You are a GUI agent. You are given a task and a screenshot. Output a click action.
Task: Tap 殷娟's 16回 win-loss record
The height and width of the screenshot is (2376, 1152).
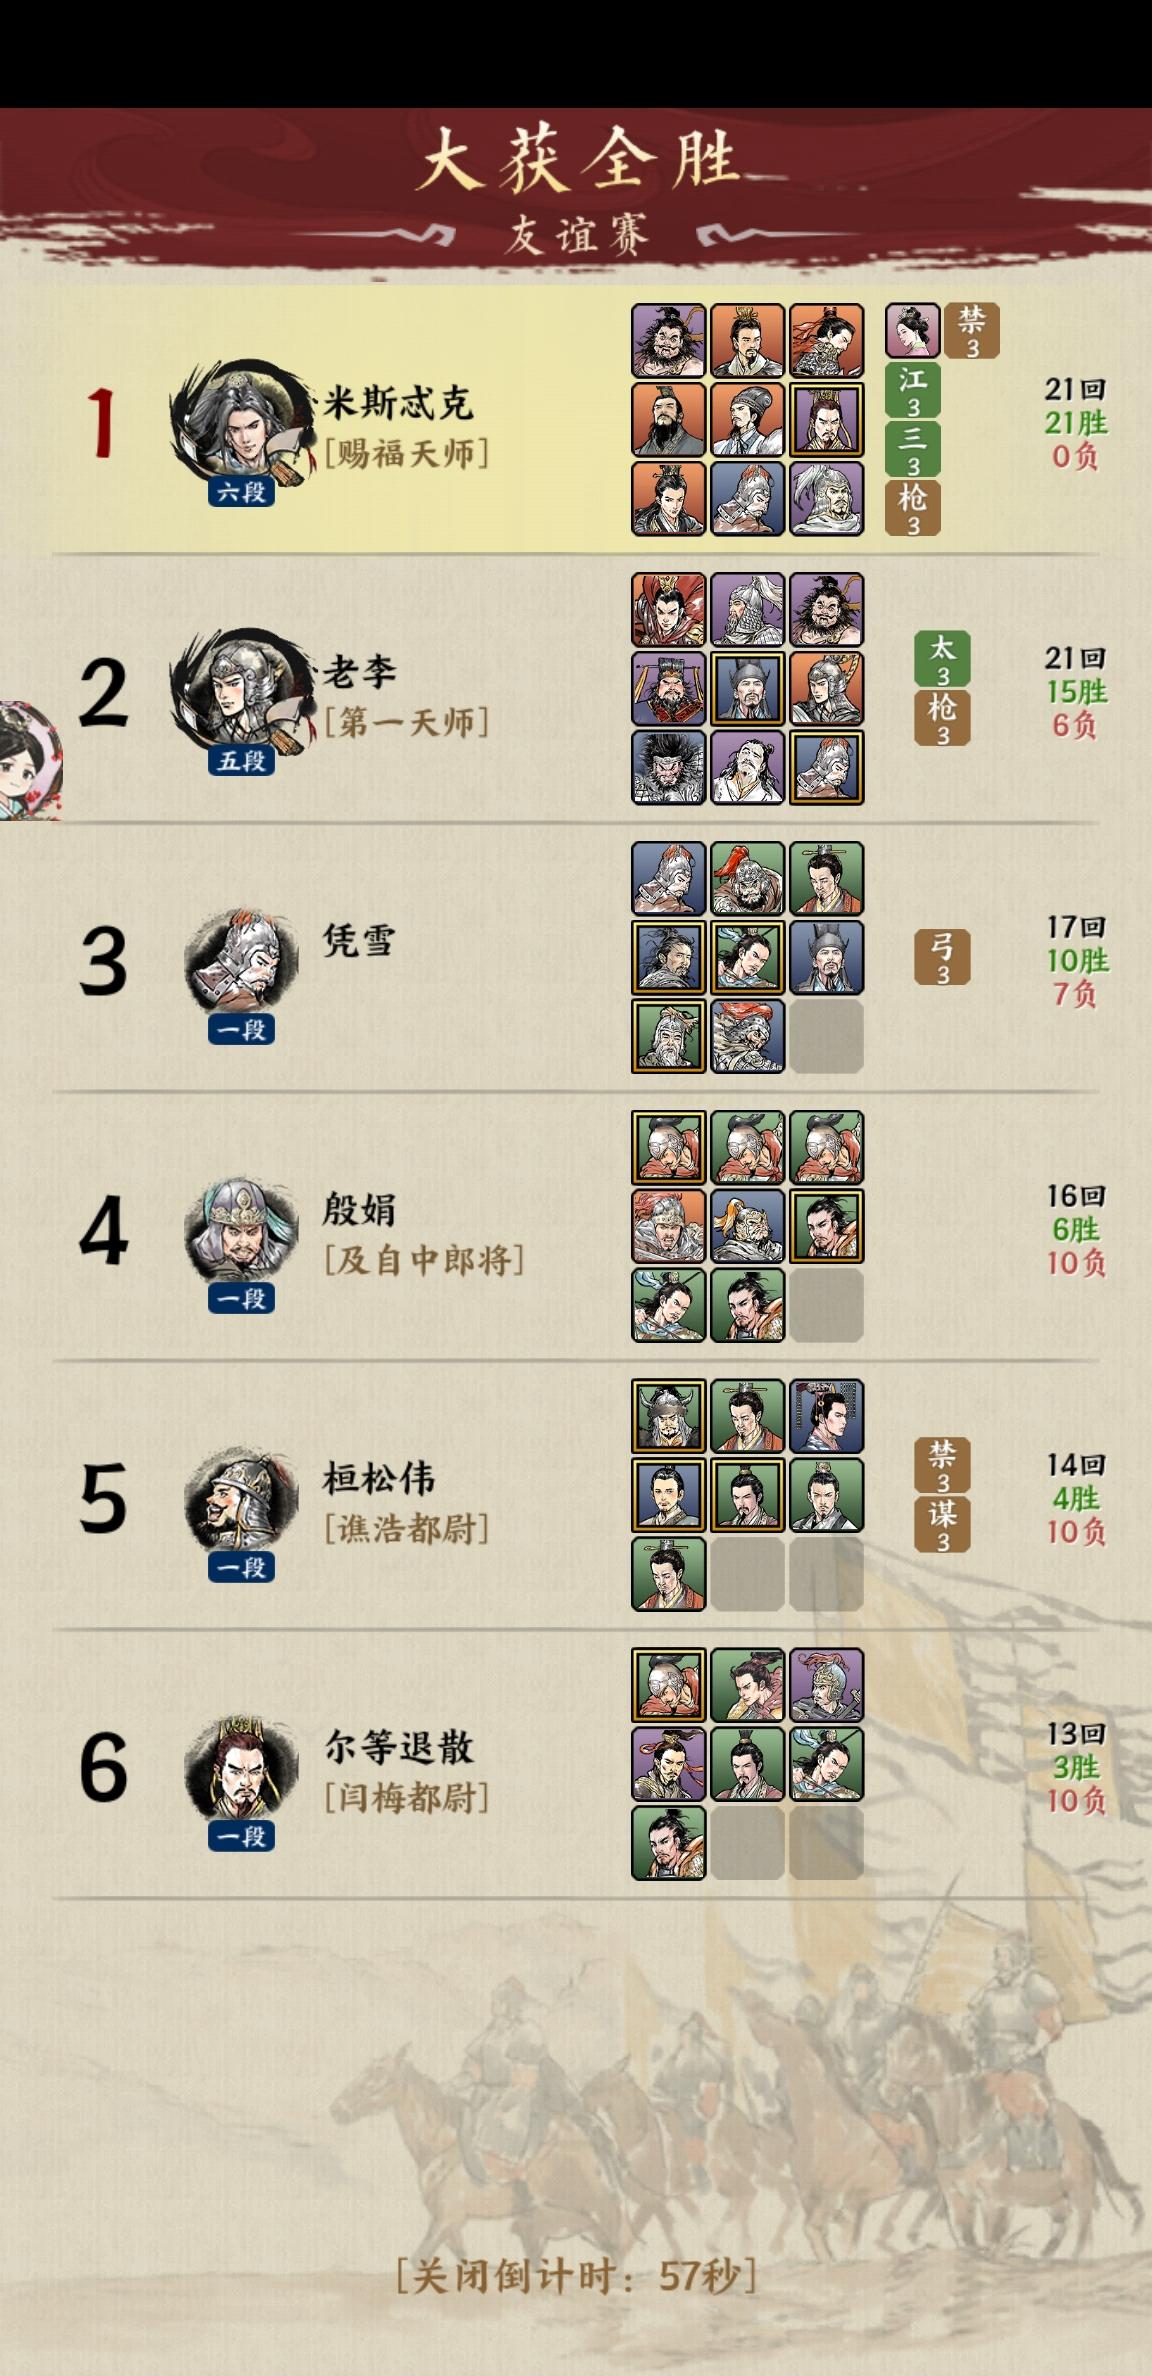tap(1076, 1229)
